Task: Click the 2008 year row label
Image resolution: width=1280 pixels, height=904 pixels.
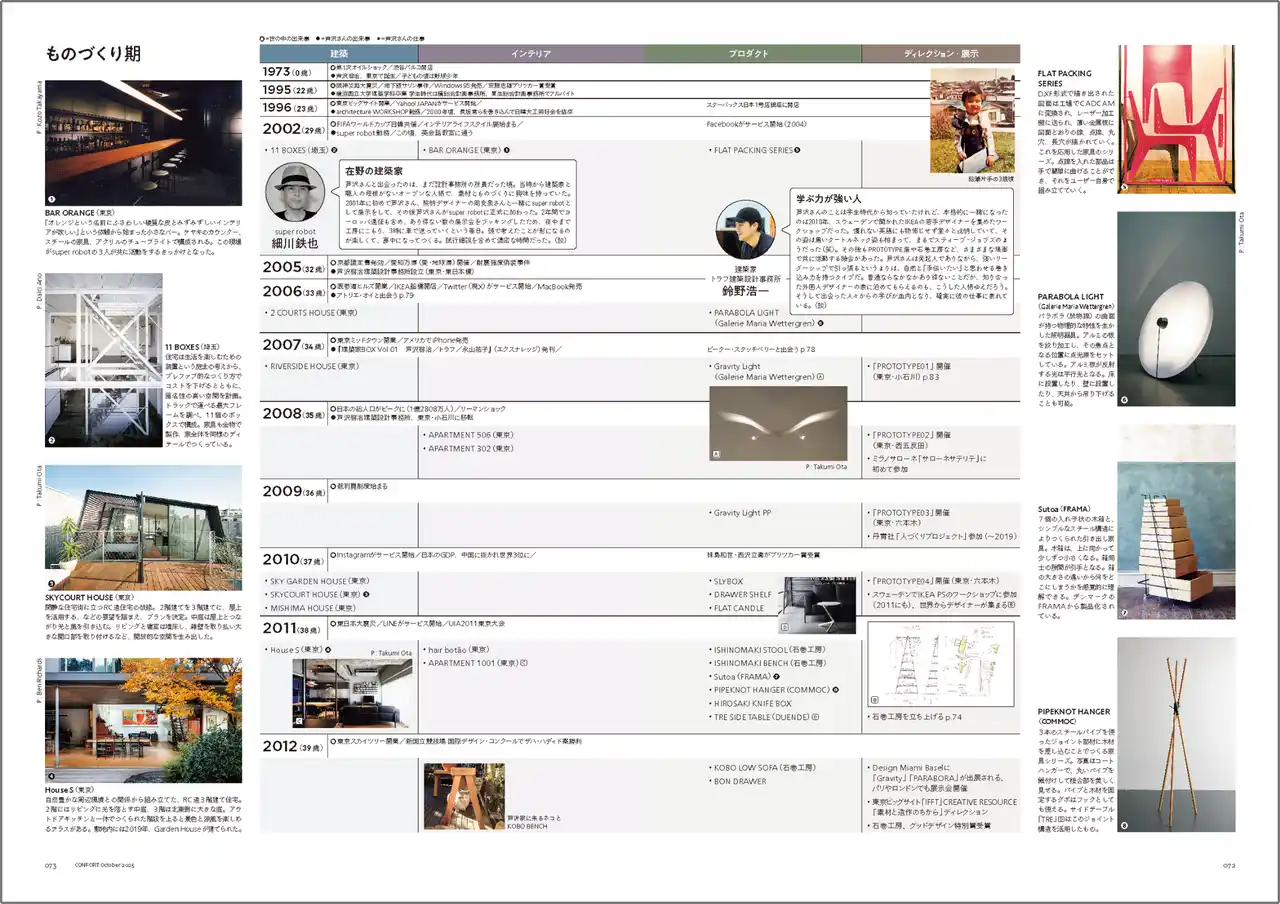Action: (x=280, y=414)
